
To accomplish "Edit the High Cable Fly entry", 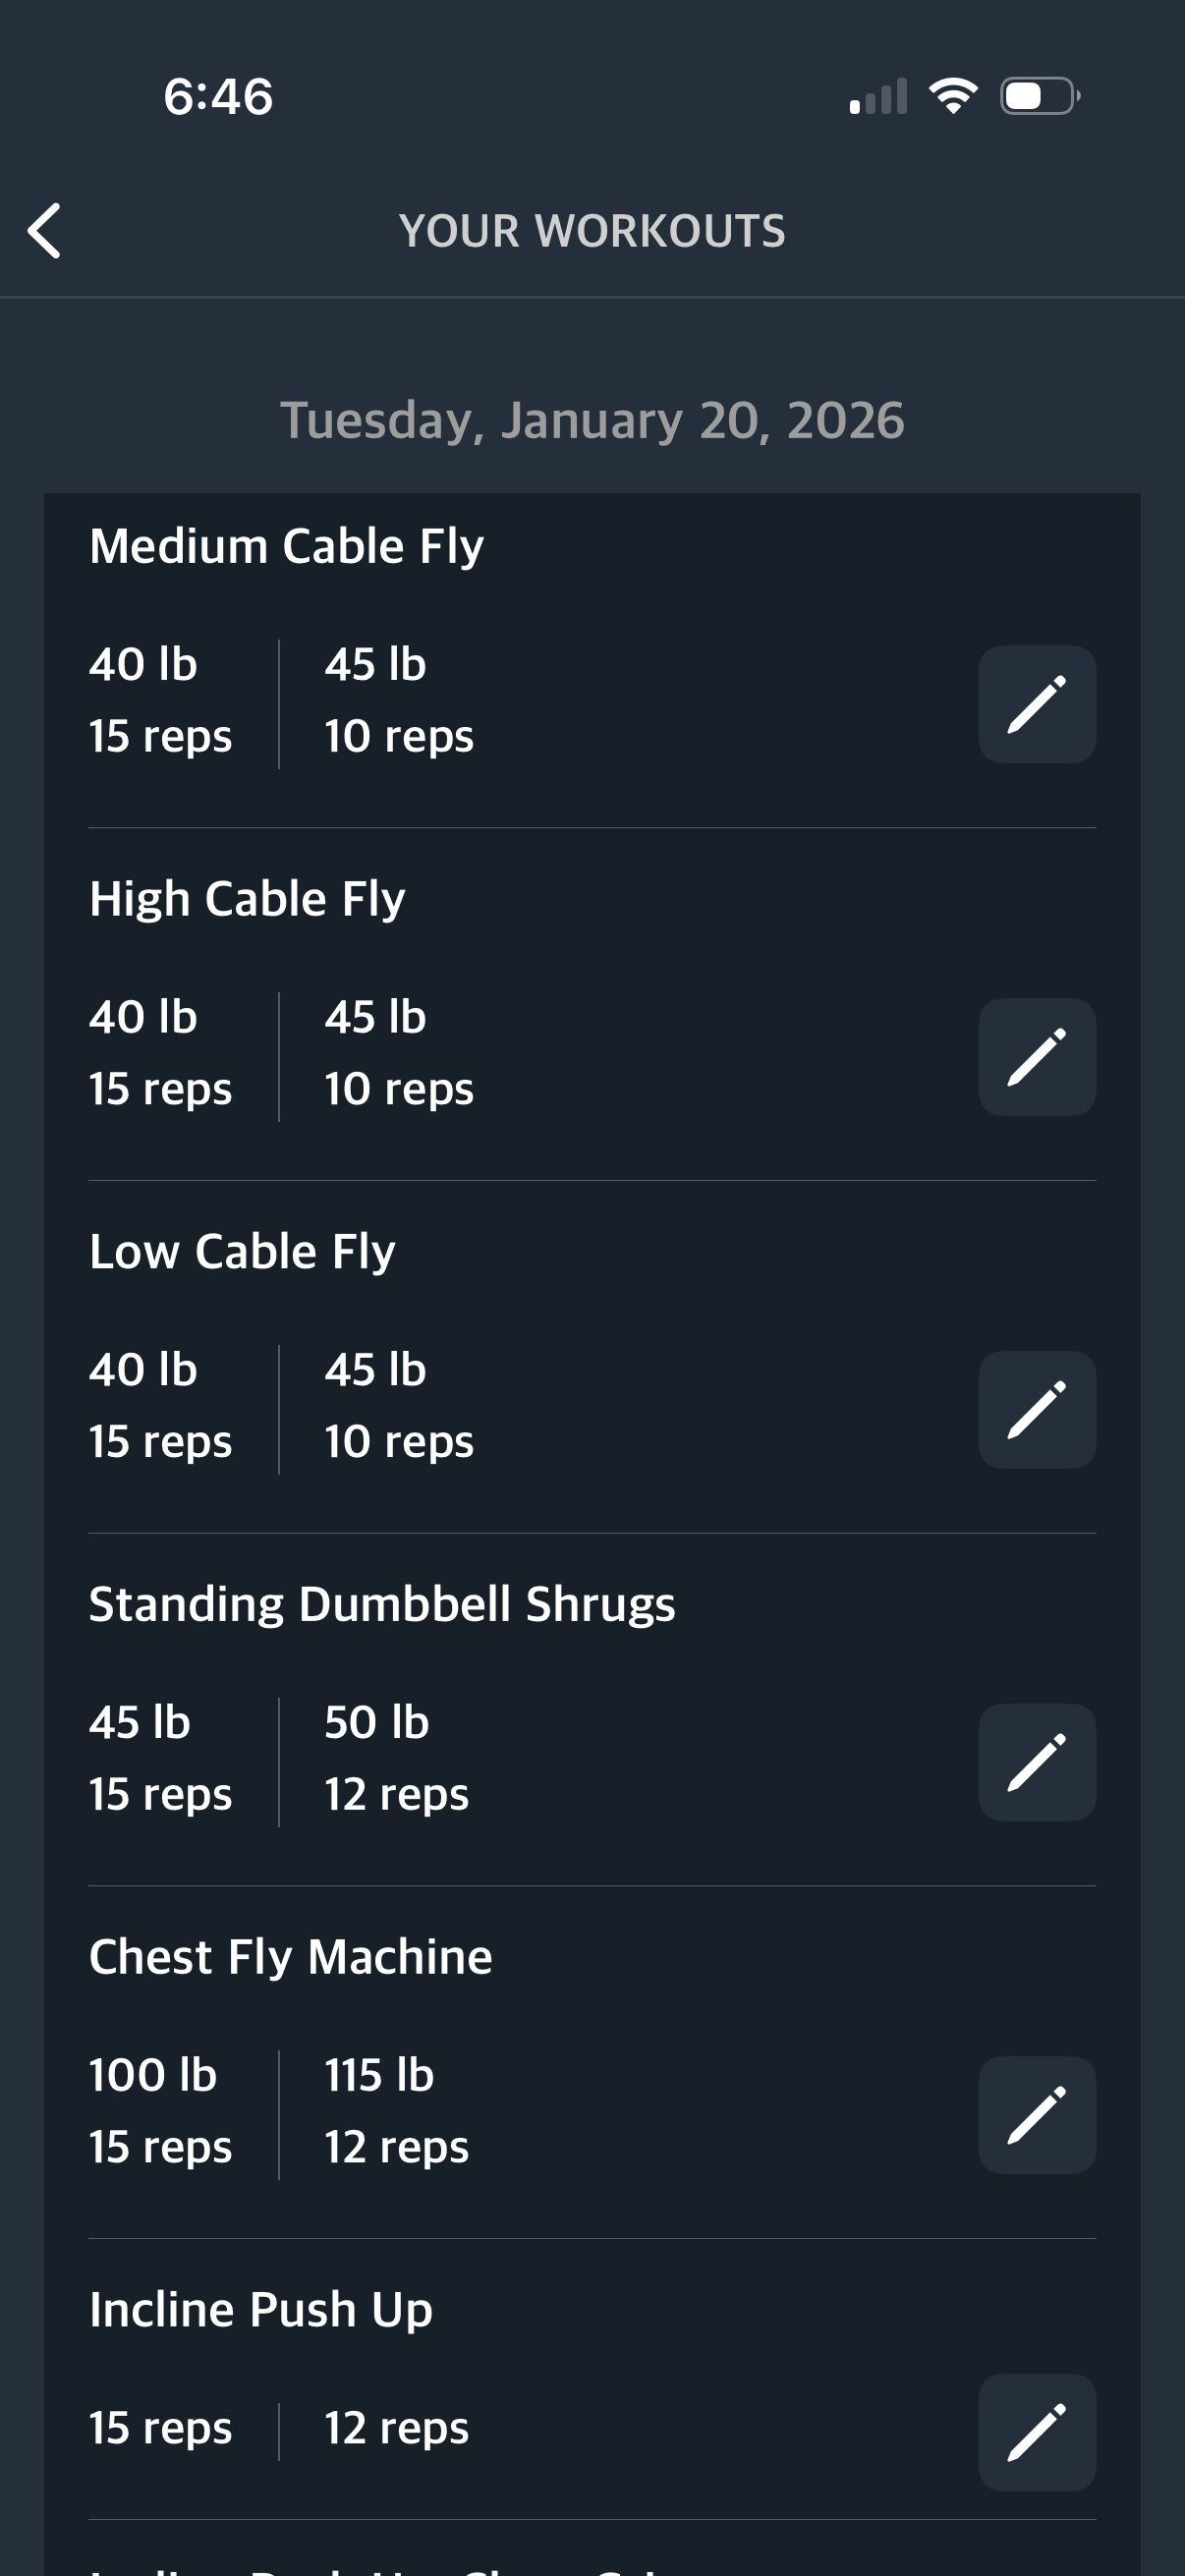I will (x=1036, y=1057).
